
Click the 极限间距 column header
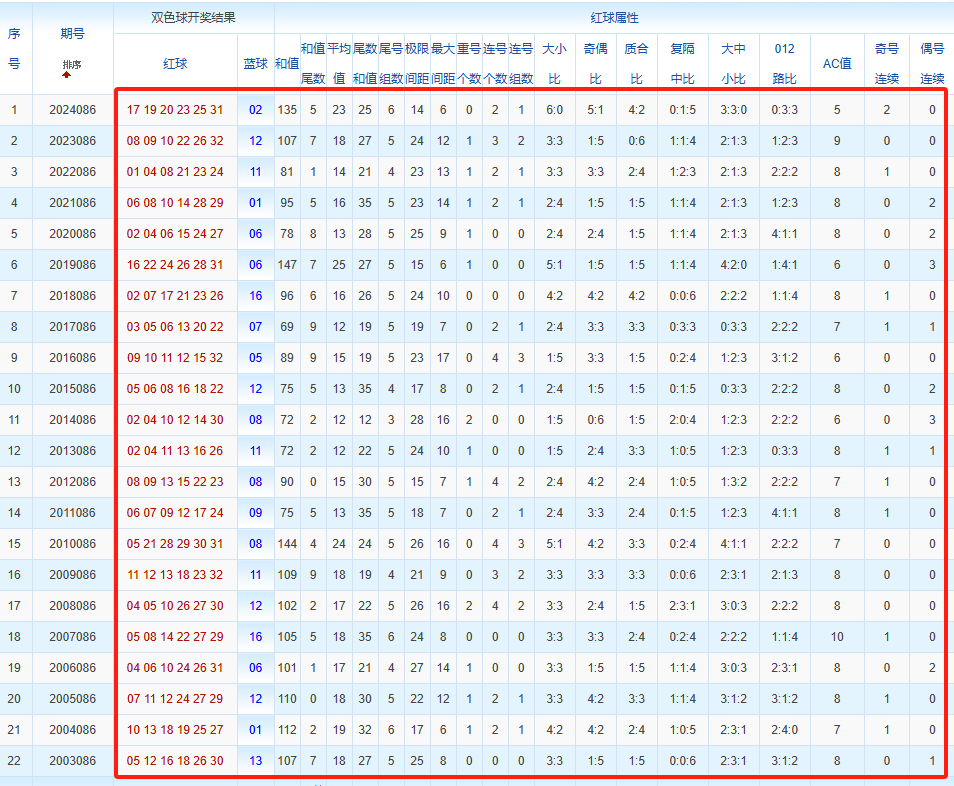click(x=417, y=64)
